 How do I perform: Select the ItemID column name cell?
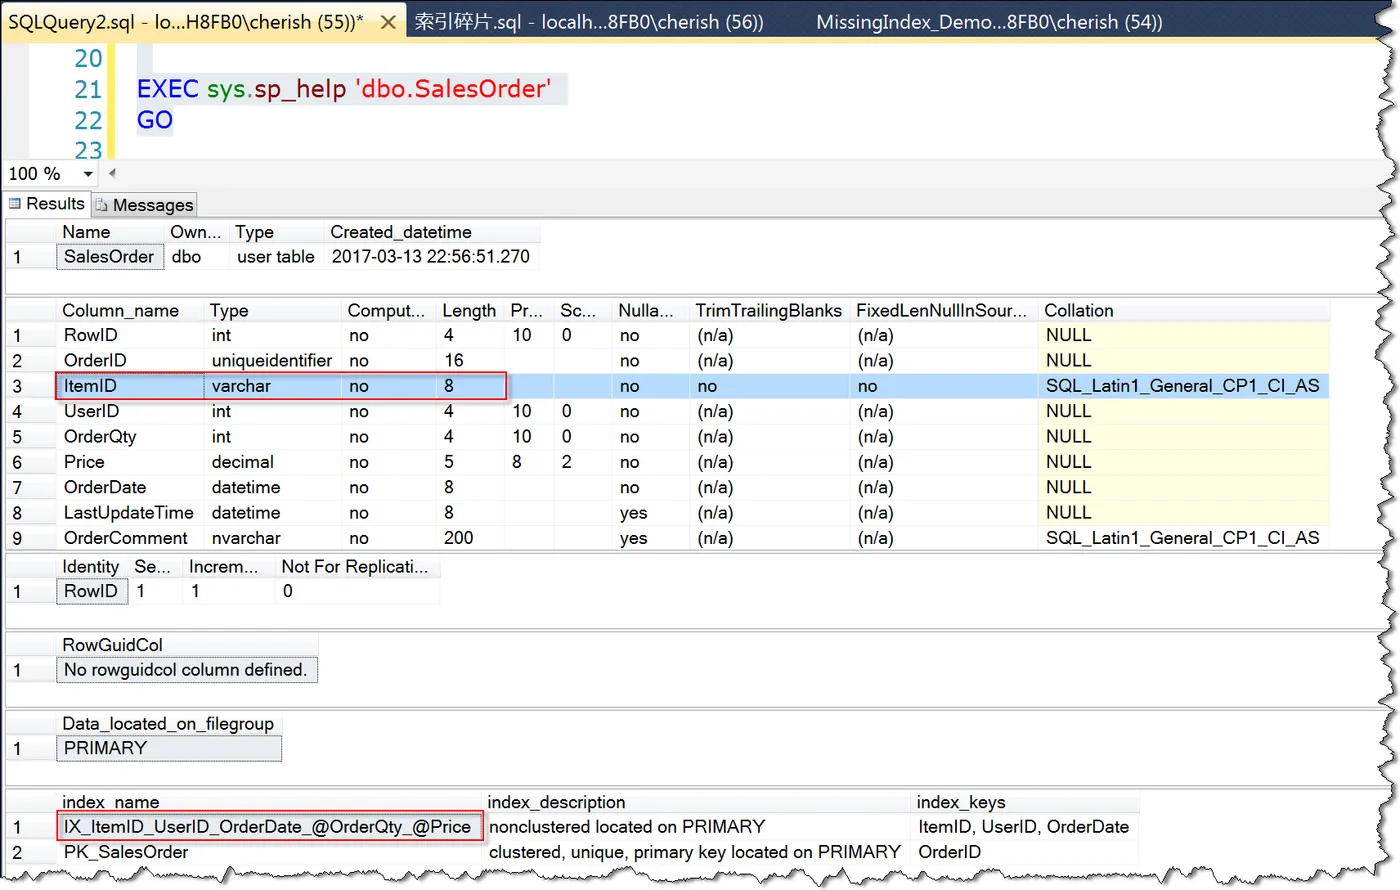pyautogui.click(x=130, y=386)
